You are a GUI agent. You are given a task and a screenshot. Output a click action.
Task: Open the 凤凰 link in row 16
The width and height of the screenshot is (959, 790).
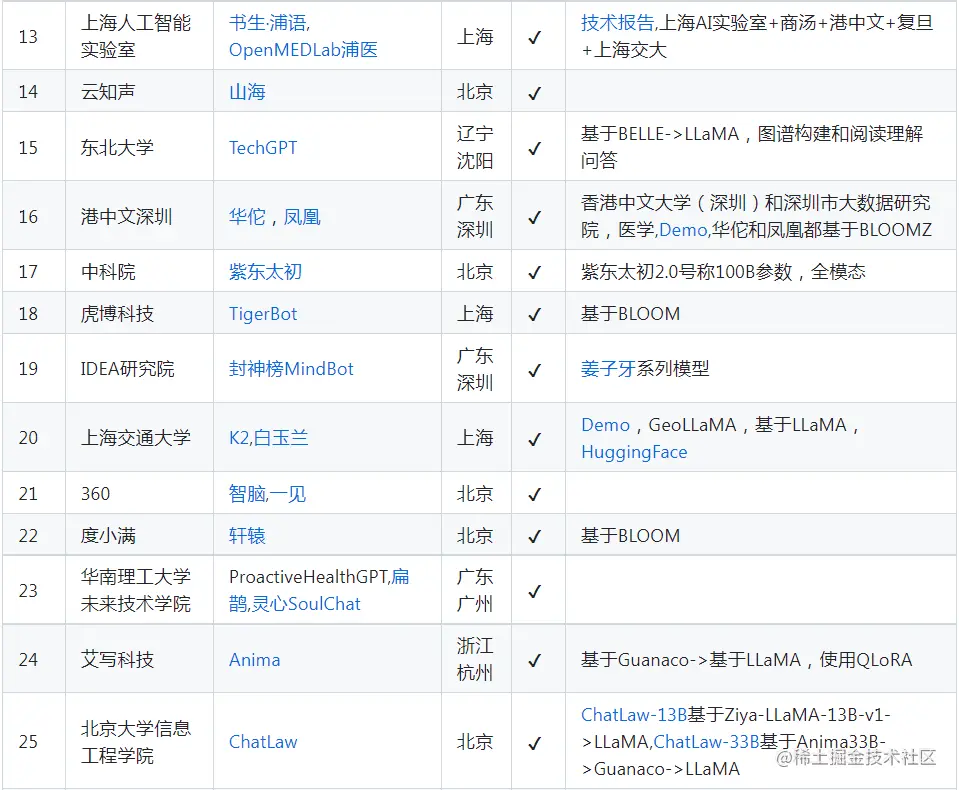[x=303, y=215]
